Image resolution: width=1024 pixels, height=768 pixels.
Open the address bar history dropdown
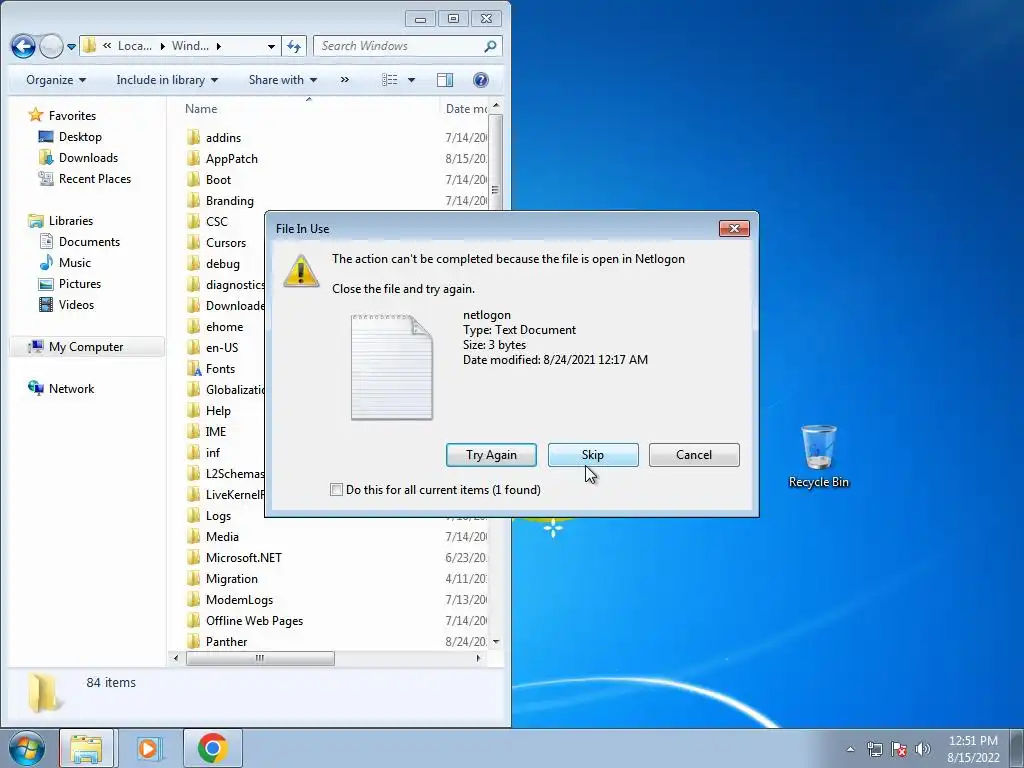click(271, 46)
